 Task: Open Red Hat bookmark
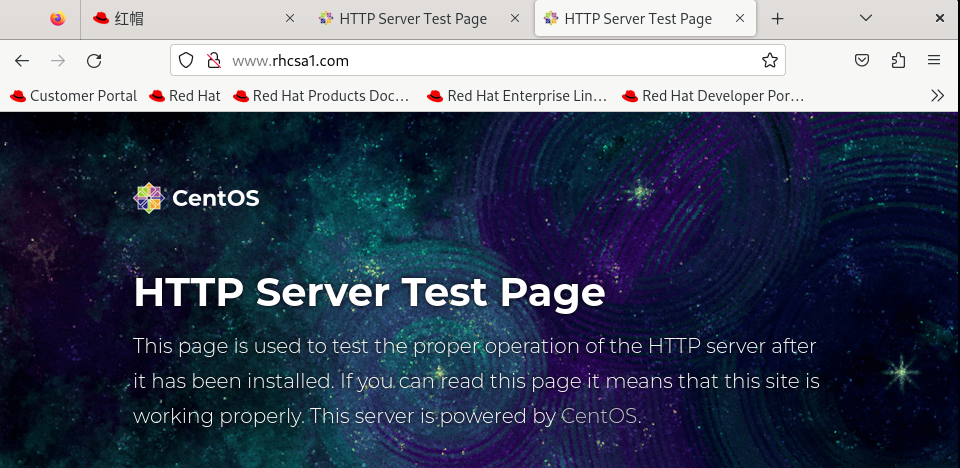[185, 96]
